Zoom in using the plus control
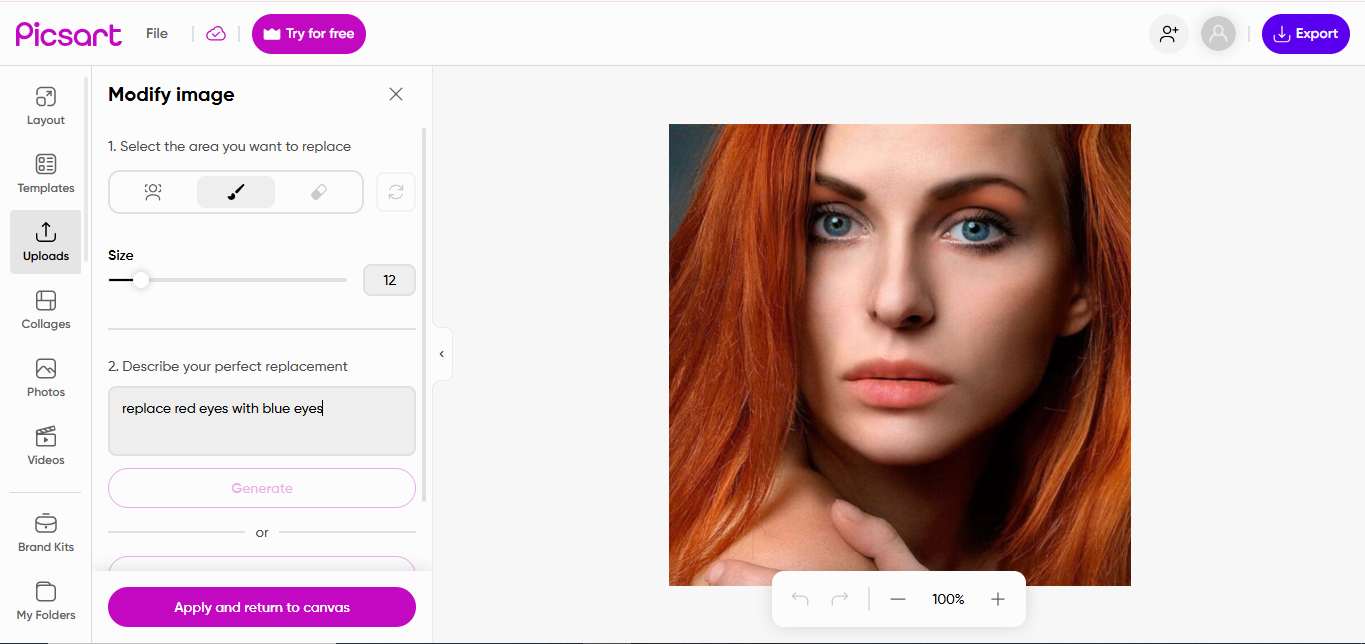Screen dimensions: 1365x644 [997, 598]
